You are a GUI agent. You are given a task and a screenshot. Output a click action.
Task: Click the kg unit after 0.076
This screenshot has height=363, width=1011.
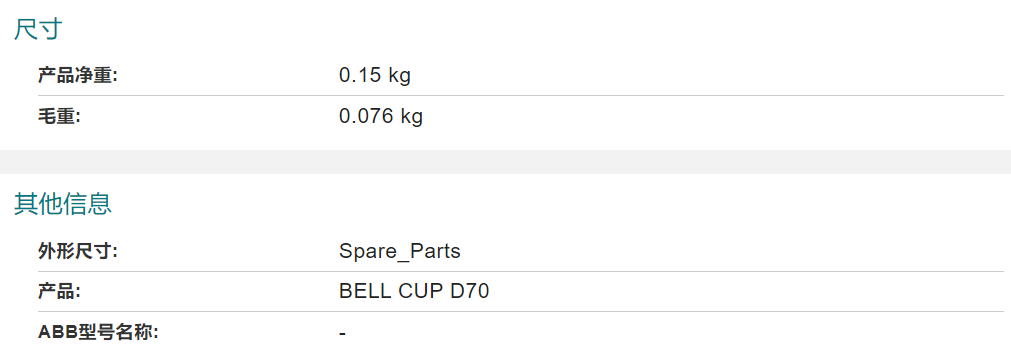coord(412,117)
